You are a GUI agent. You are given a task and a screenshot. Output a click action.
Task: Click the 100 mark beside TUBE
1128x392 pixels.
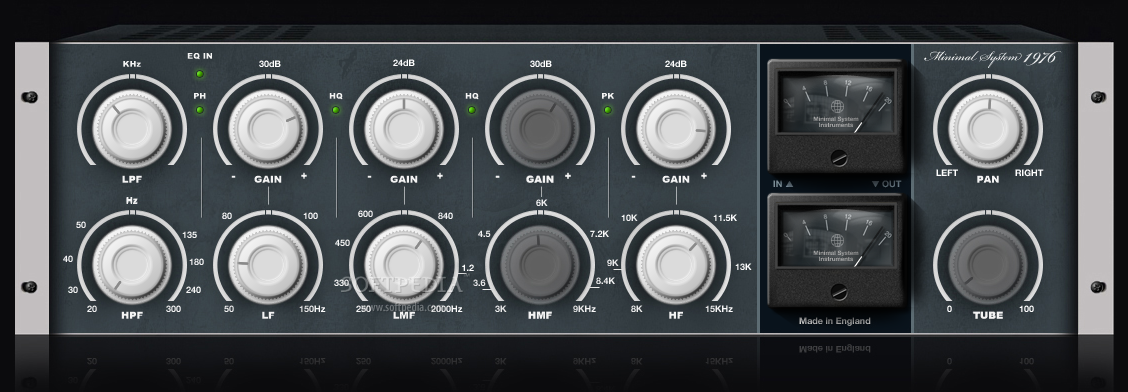1027,309
